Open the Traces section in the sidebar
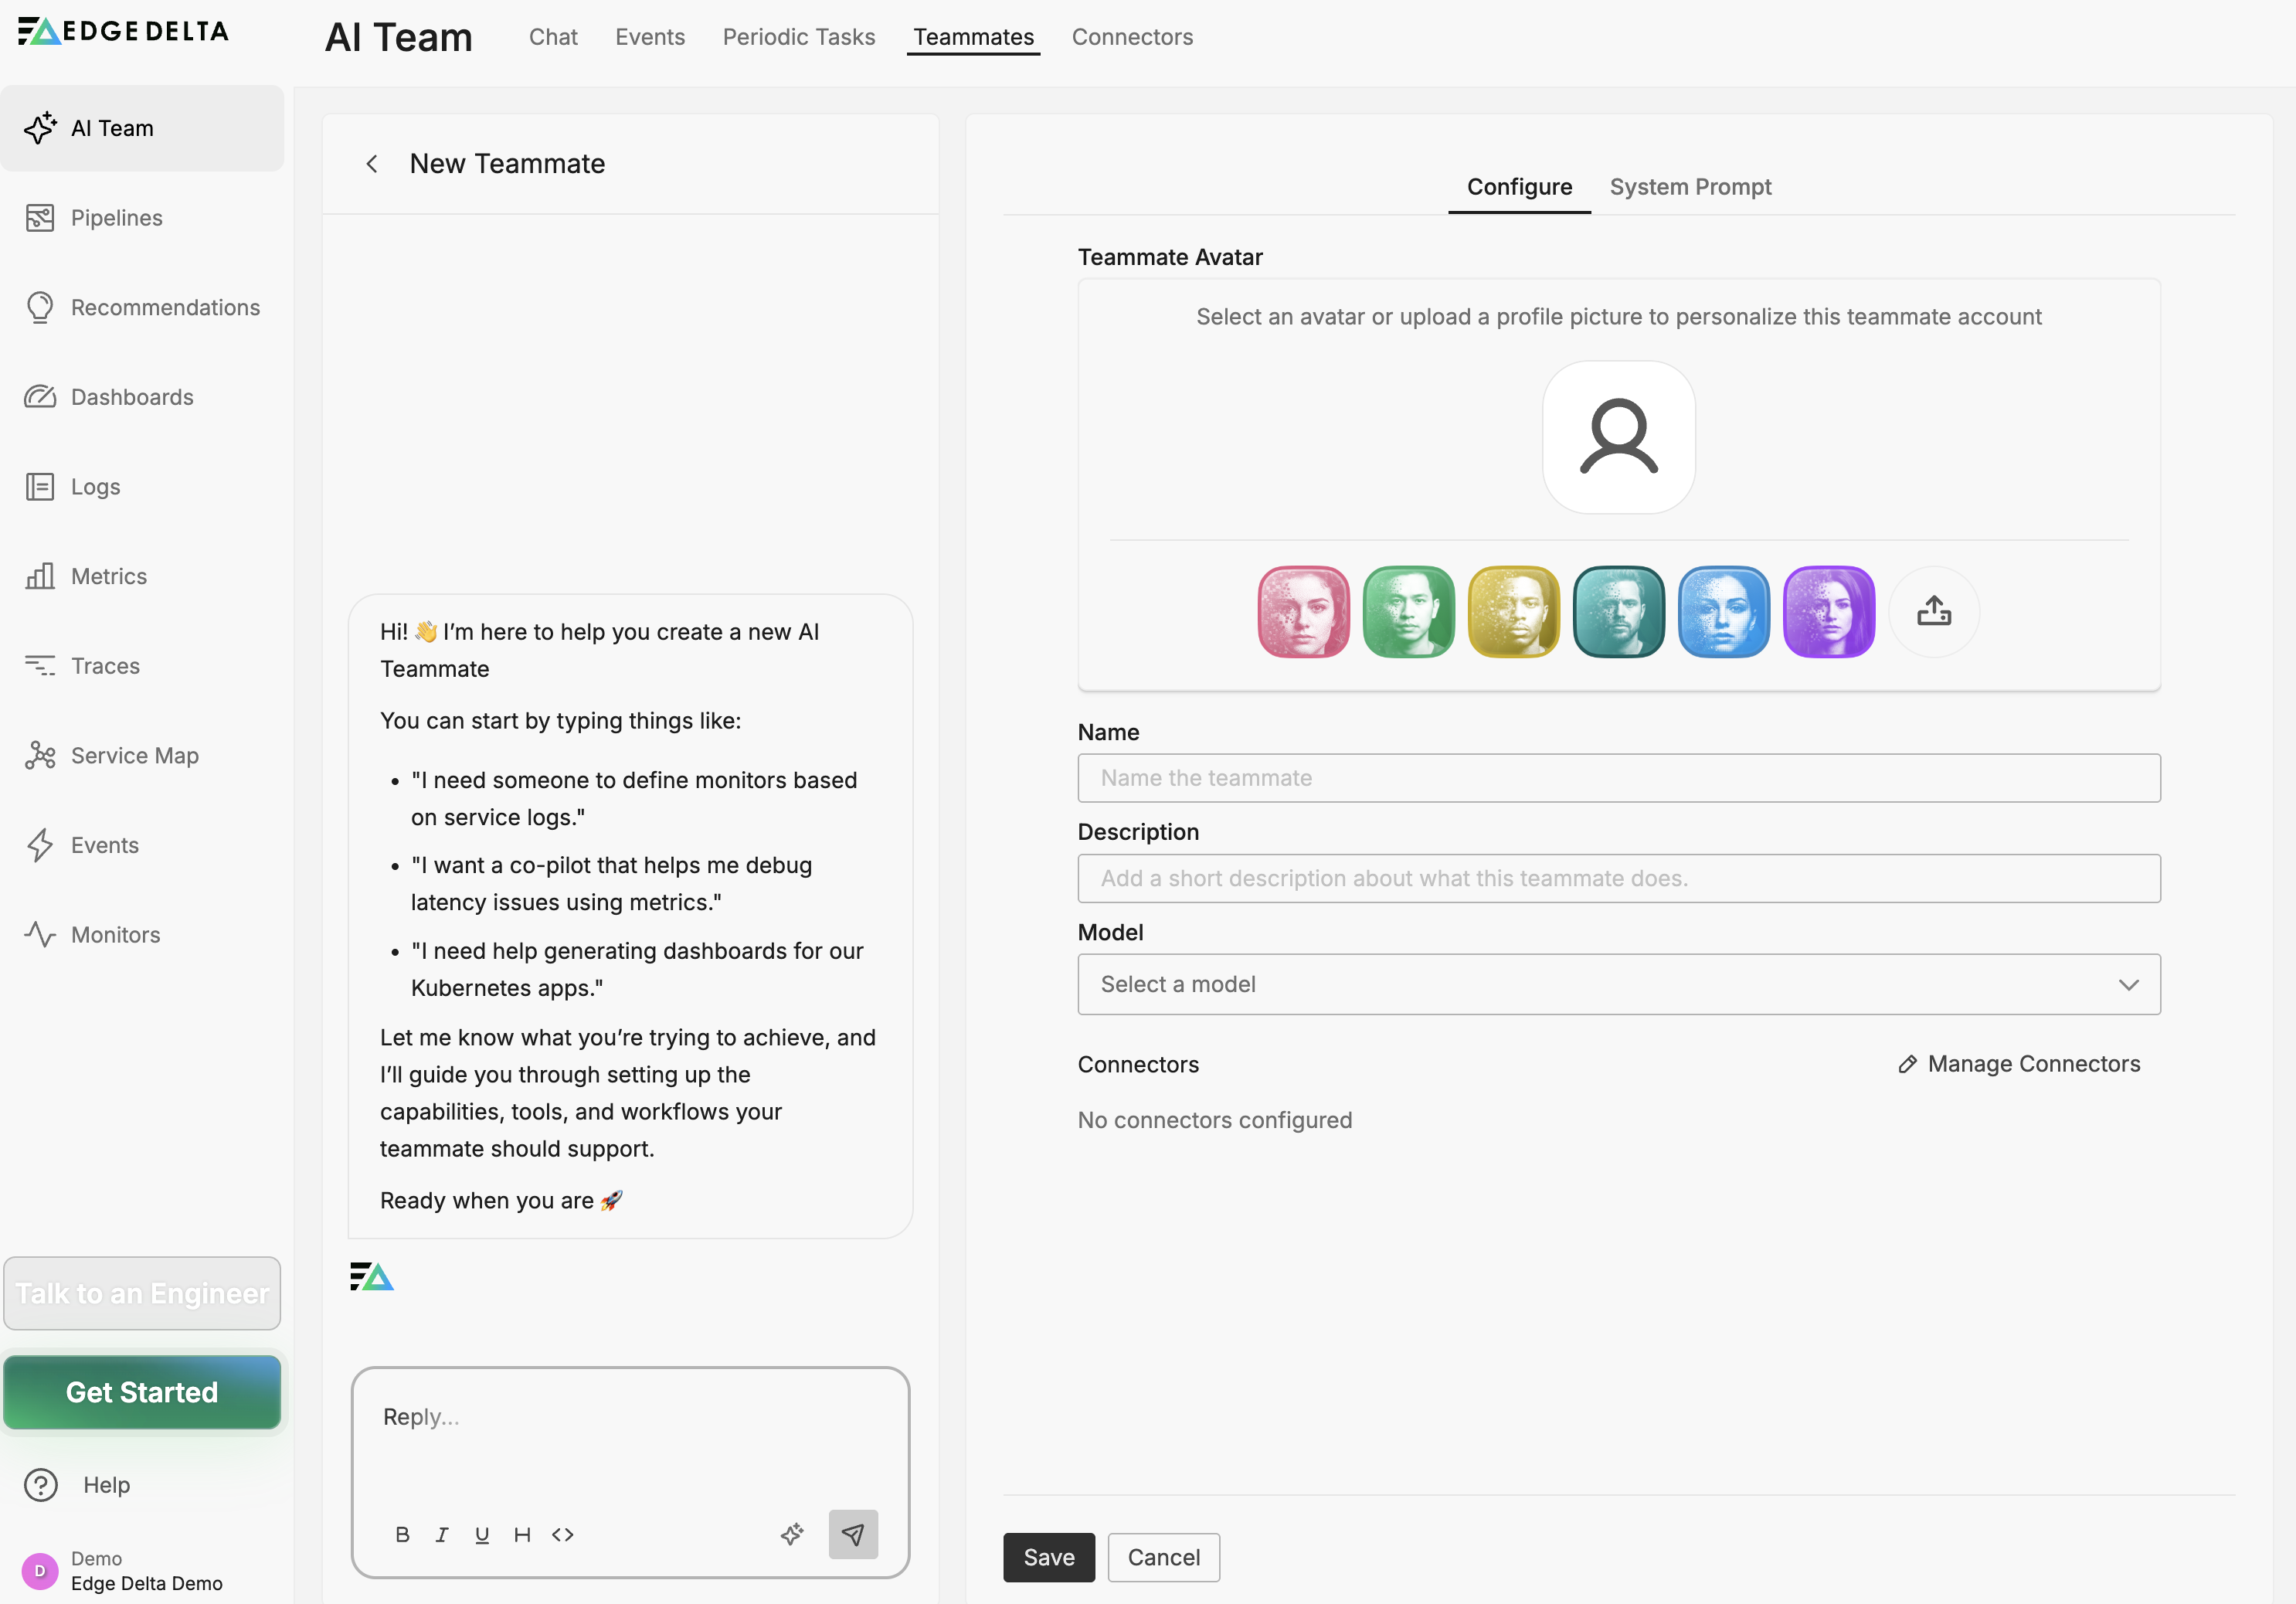 pyautogui.click(x=105, y=666)
